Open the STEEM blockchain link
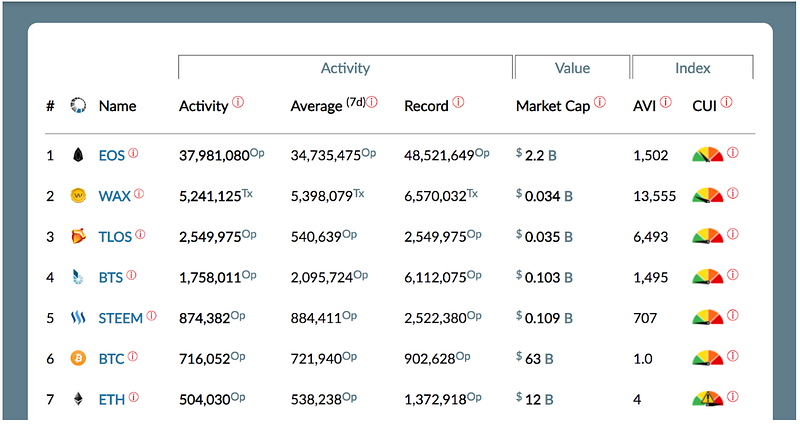 pos(120,319)
